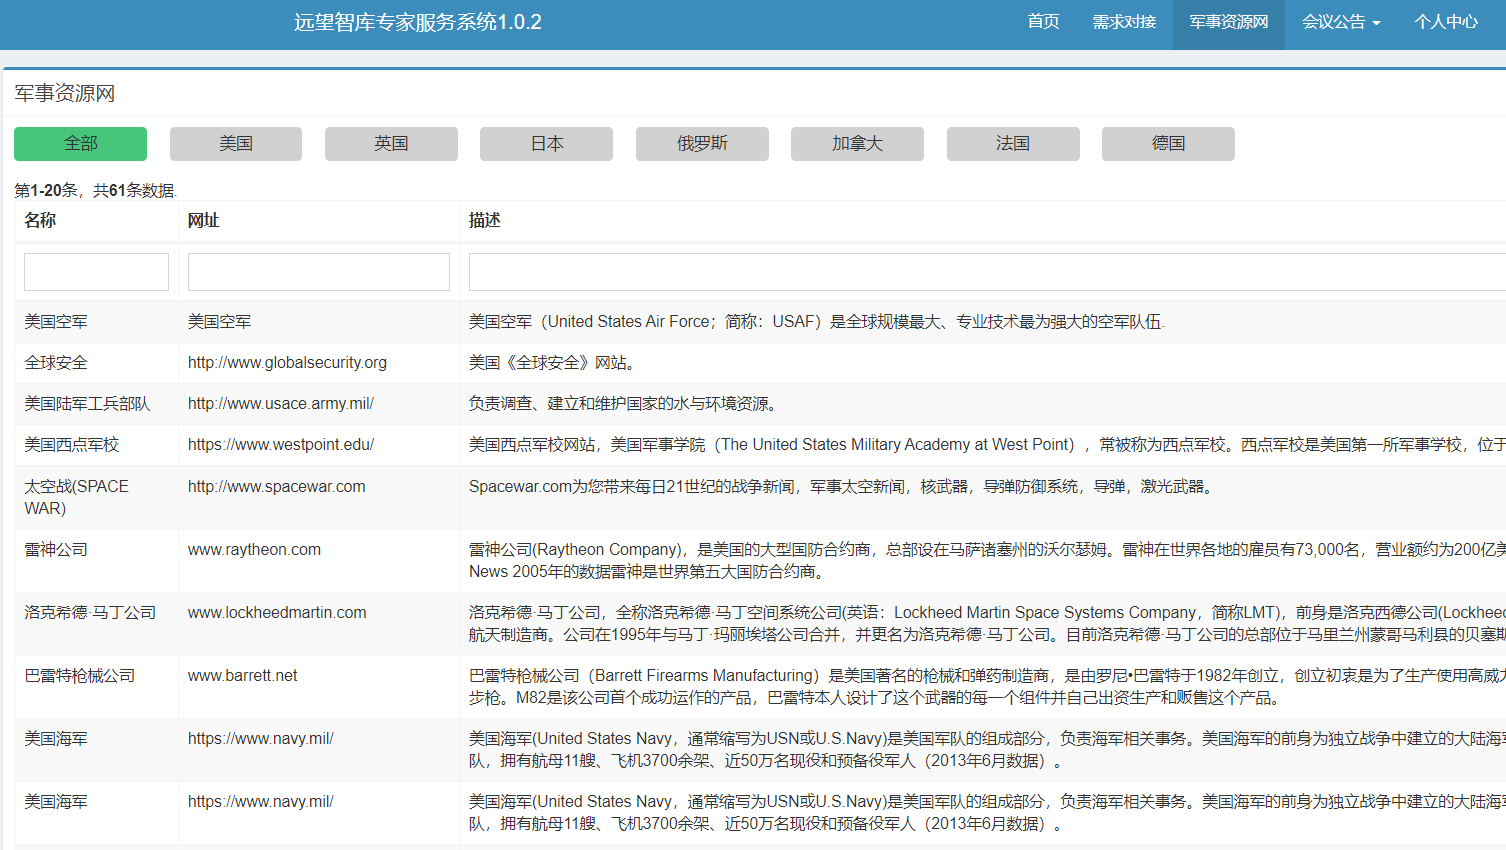Select the 军事资源网 navigation tab

(1229, 22)
